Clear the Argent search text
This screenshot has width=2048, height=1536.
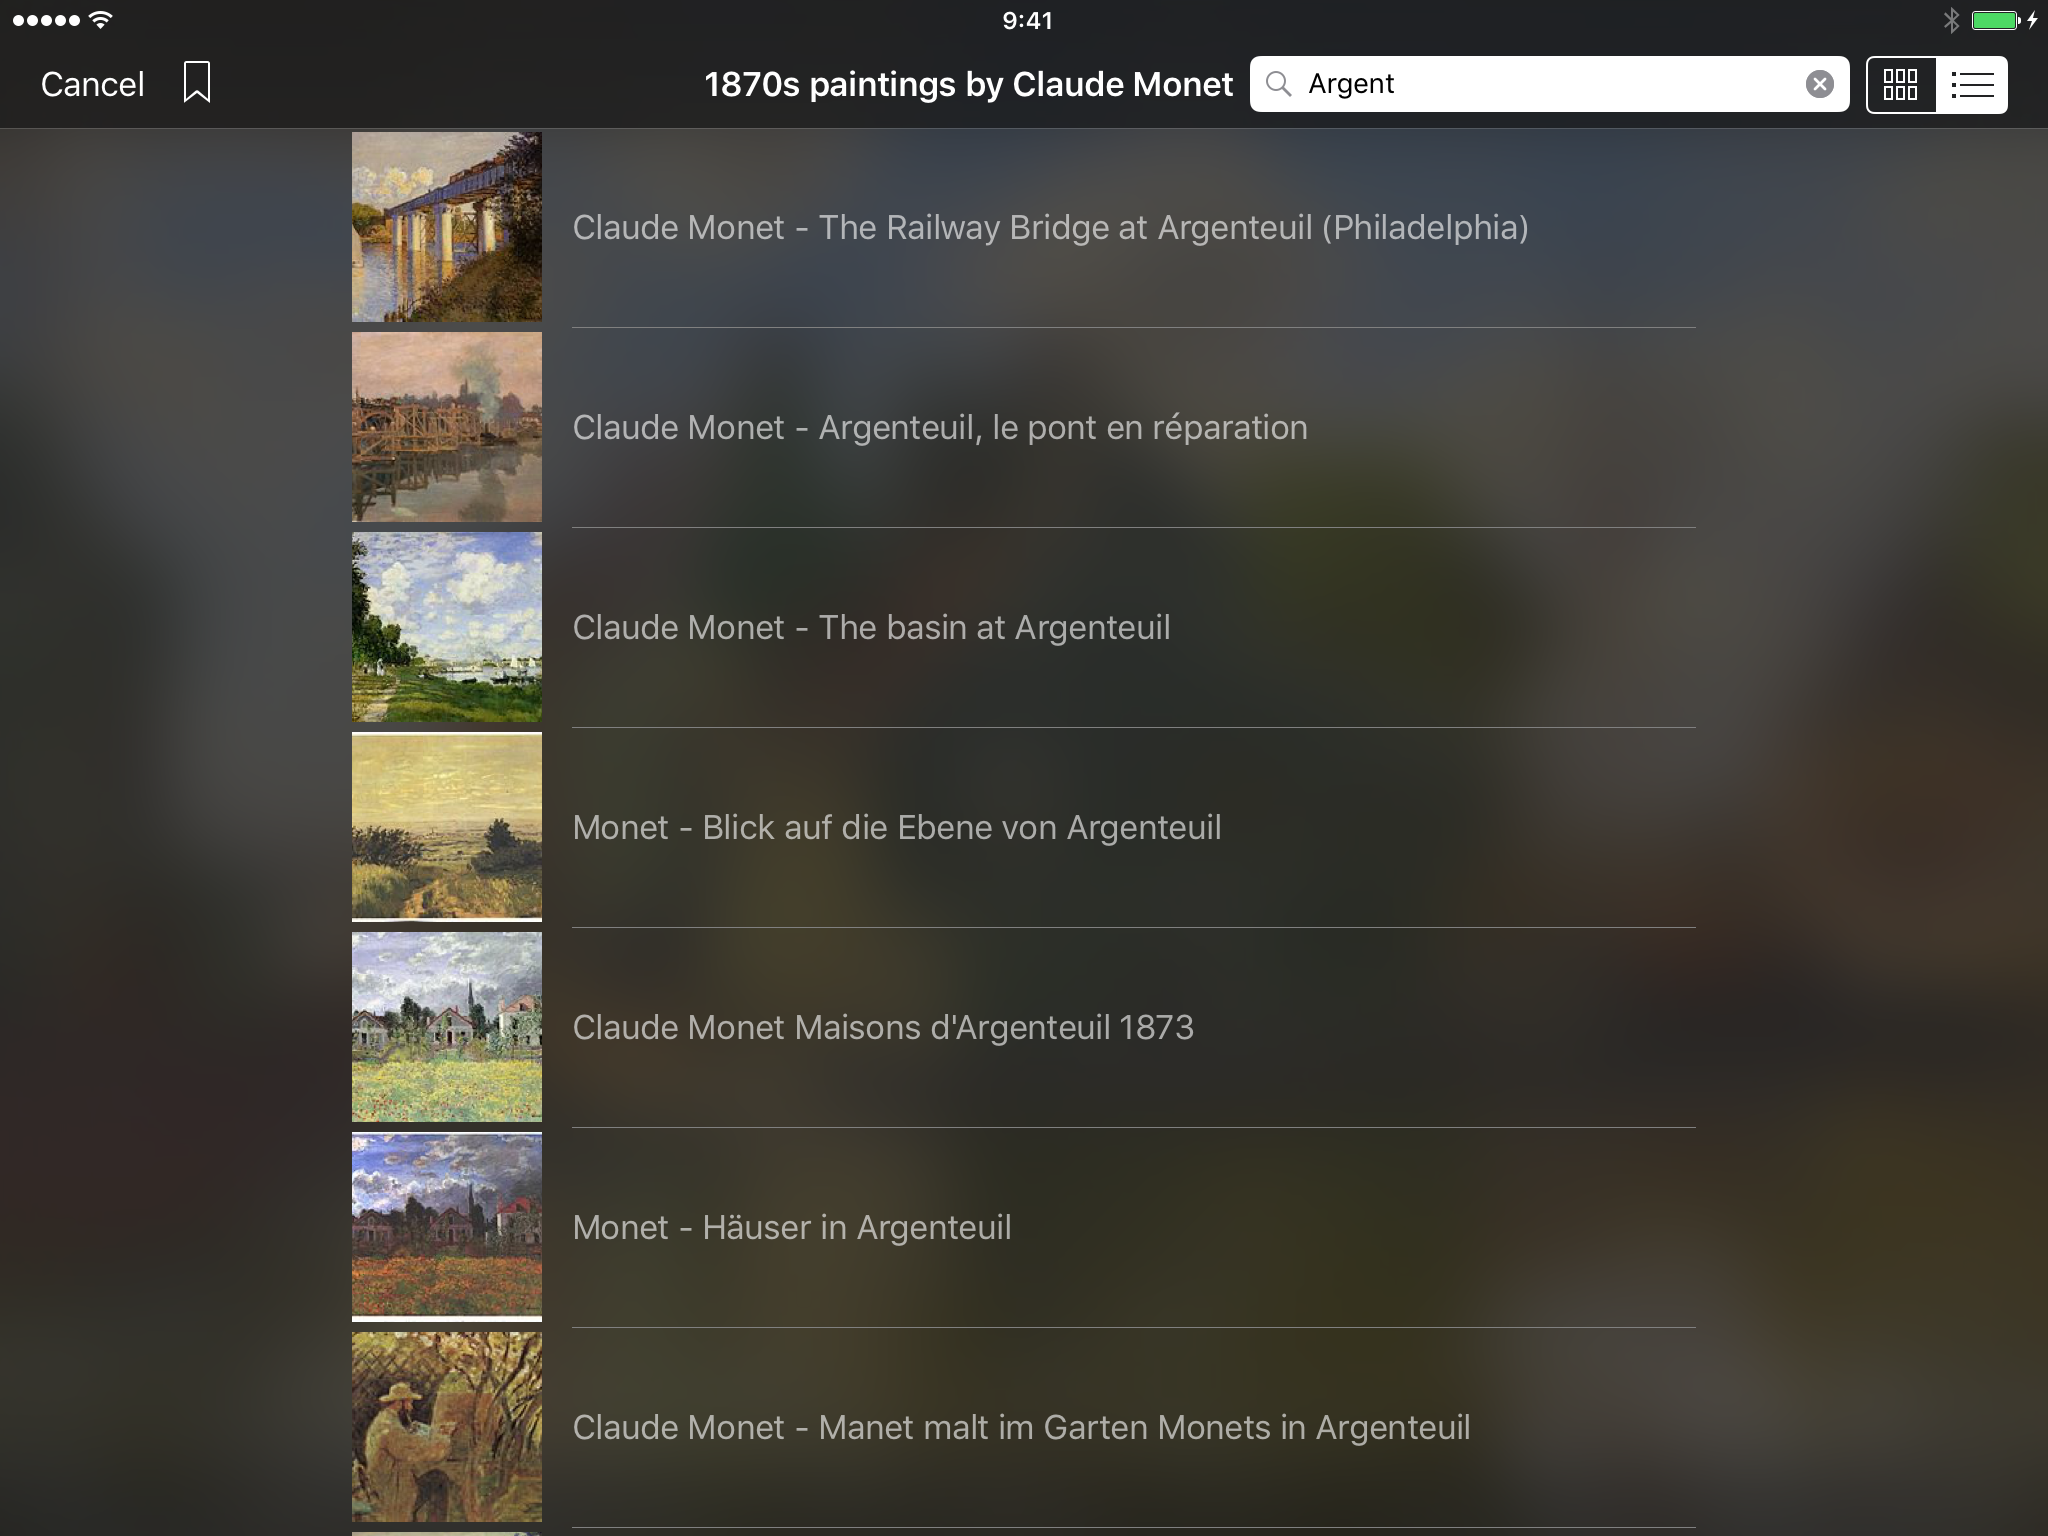(1819, 84)
